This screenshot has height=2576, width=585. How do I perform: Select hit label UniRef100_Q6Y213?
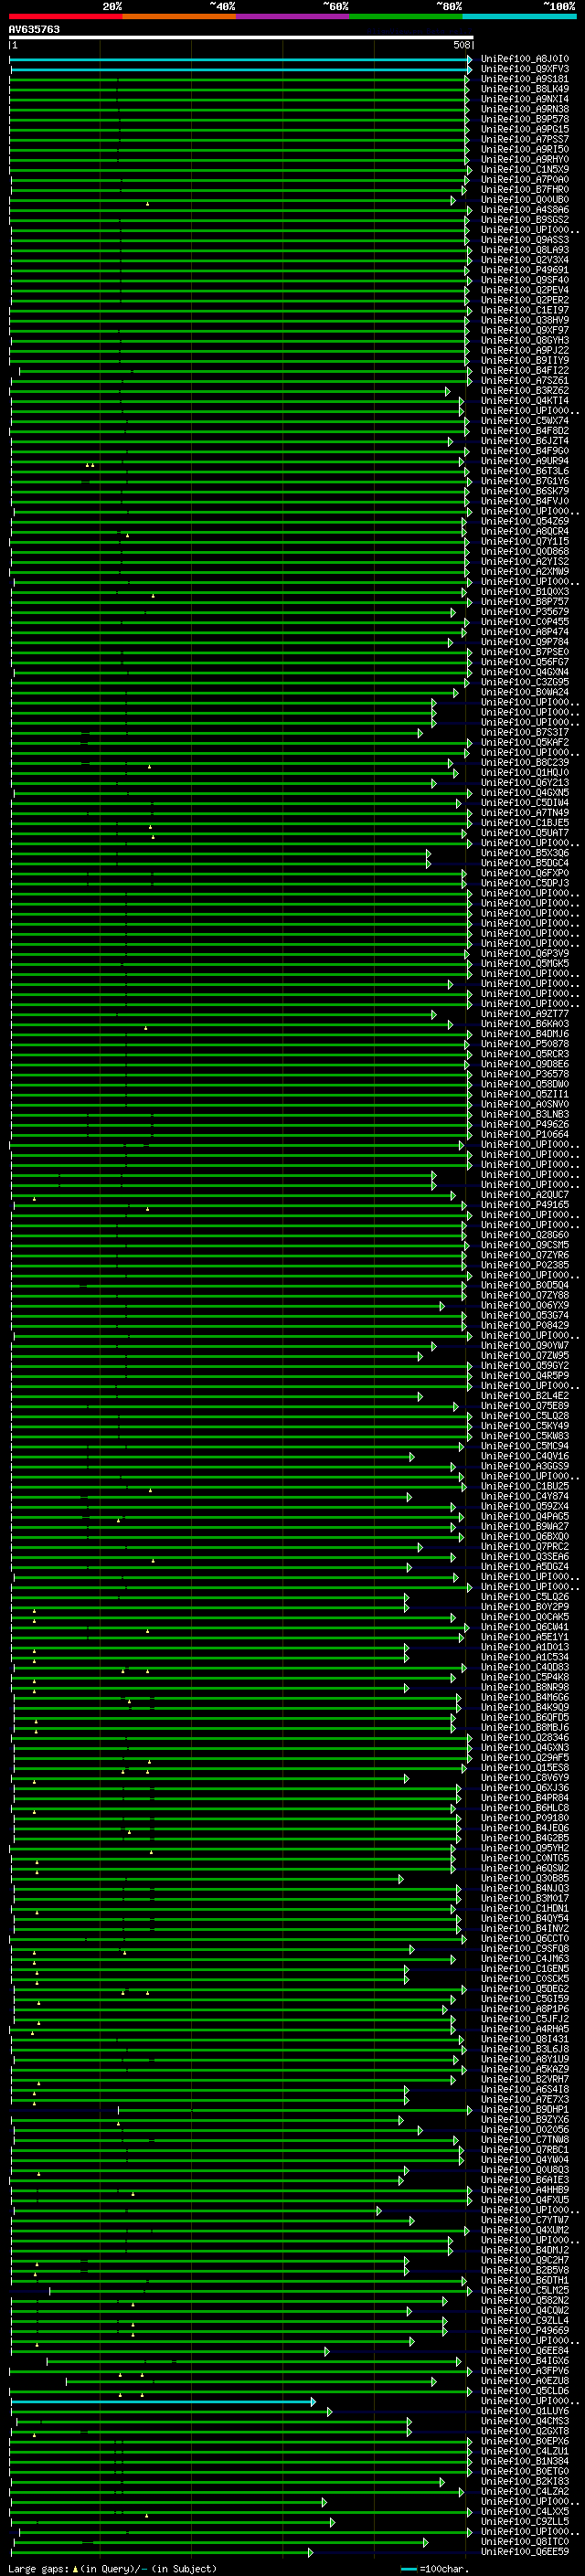525,783
